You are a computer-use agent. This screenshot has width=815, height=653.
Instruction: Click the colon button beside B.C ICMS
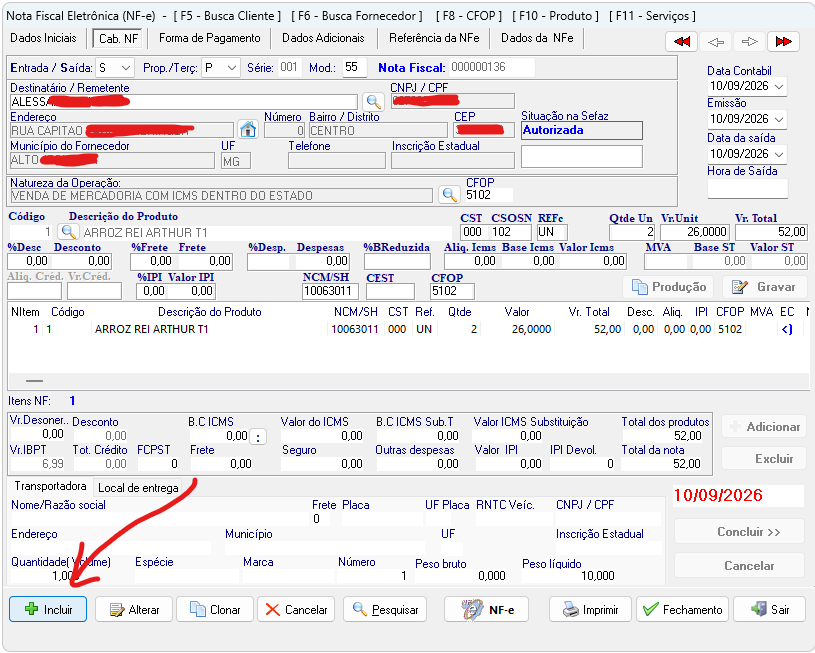click(x=258, y=437)
